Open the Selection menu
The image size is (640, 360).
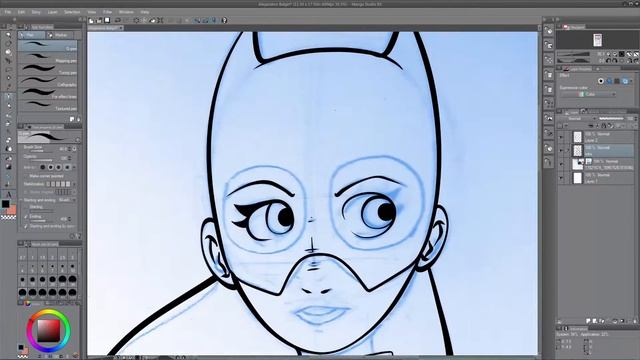(x=72, y=12)
